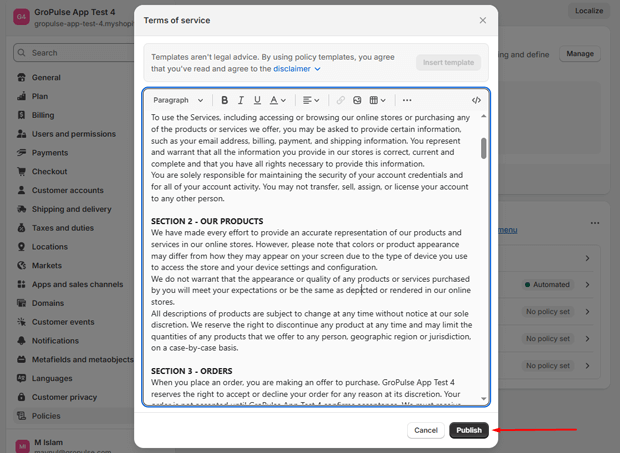
Task: Open the disclaimer link
Action: coord(292,69)
